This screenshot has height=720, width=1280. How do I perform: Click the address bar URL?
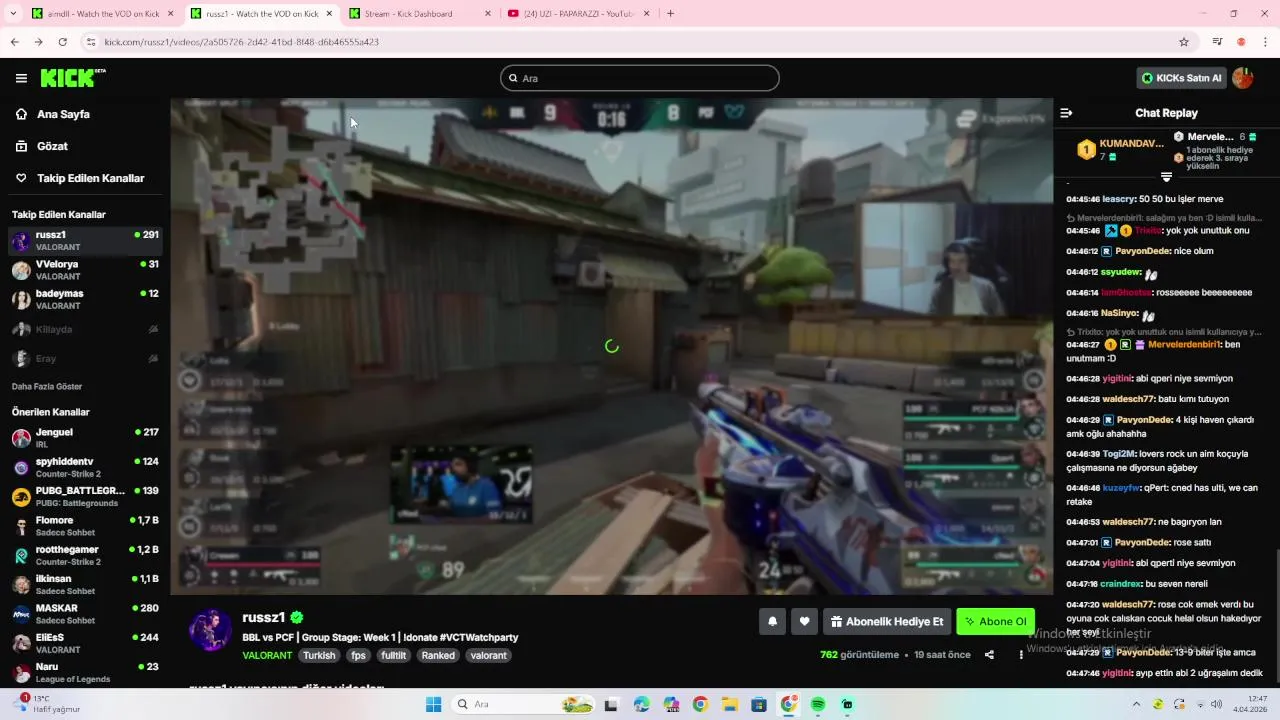click(241, 42)
